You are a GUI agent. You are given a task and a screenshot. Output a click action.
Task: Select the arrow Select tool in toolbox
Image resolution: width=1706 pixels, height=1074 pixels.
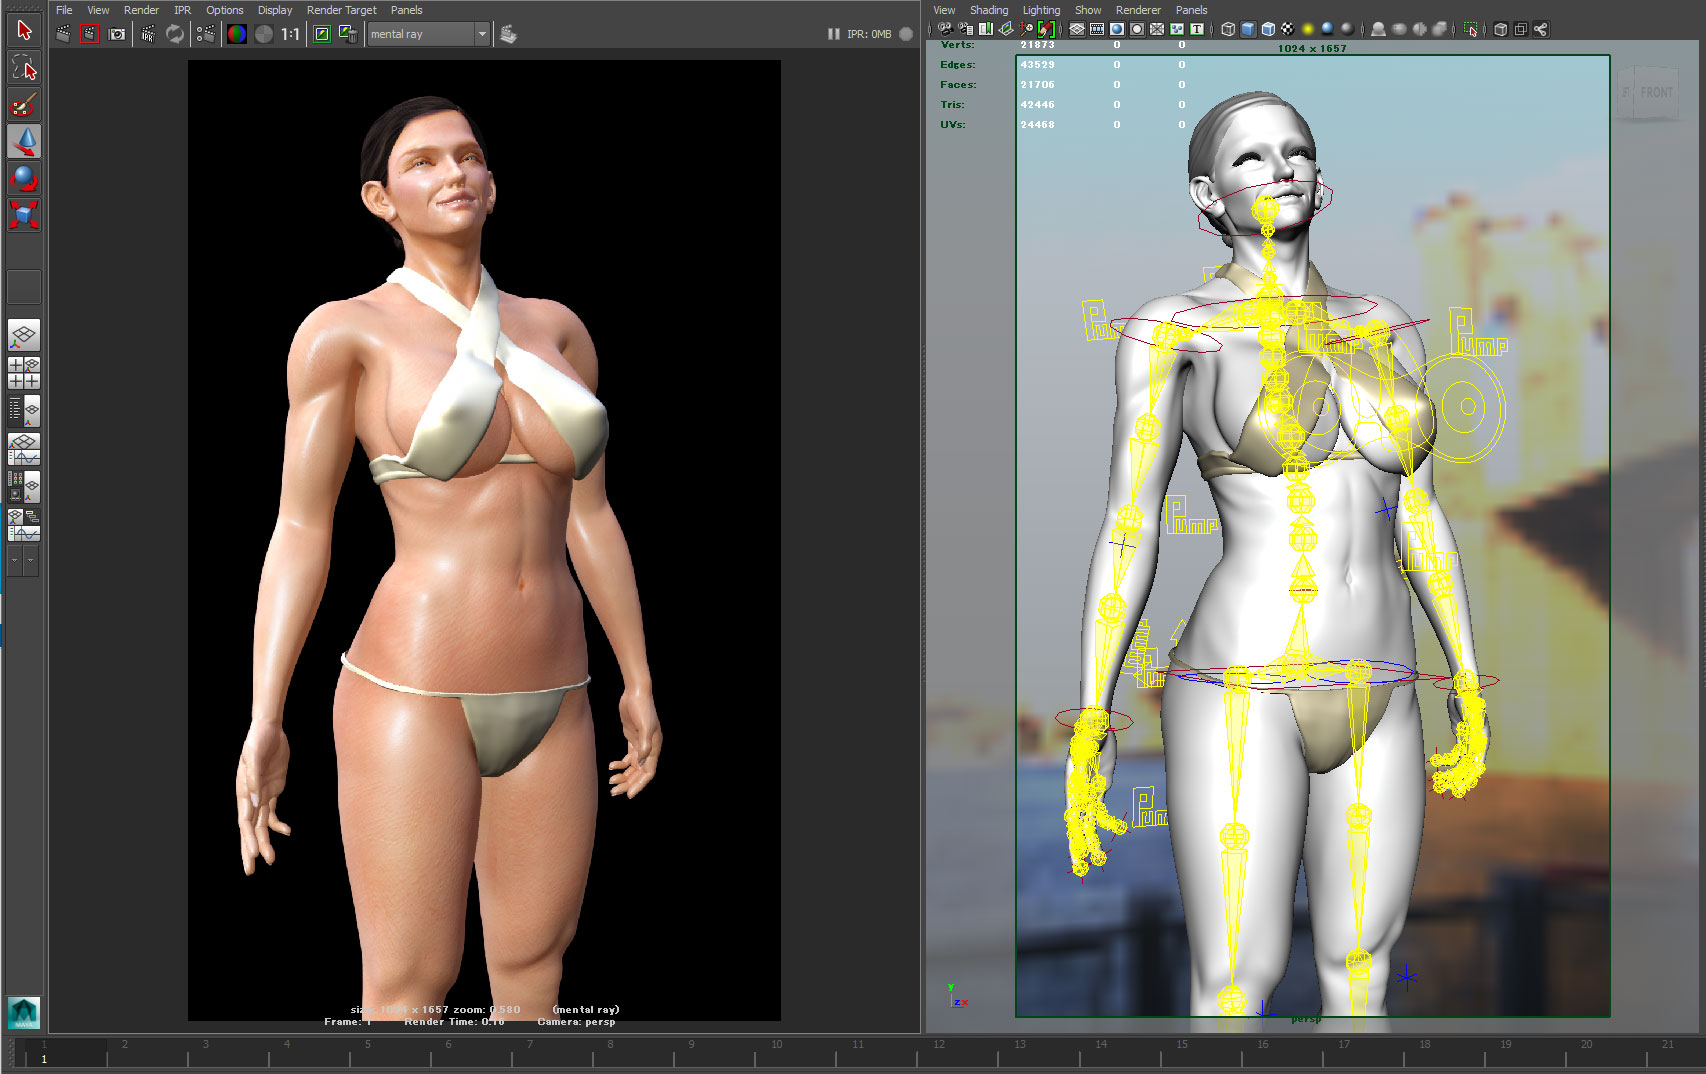pos(24,31)
